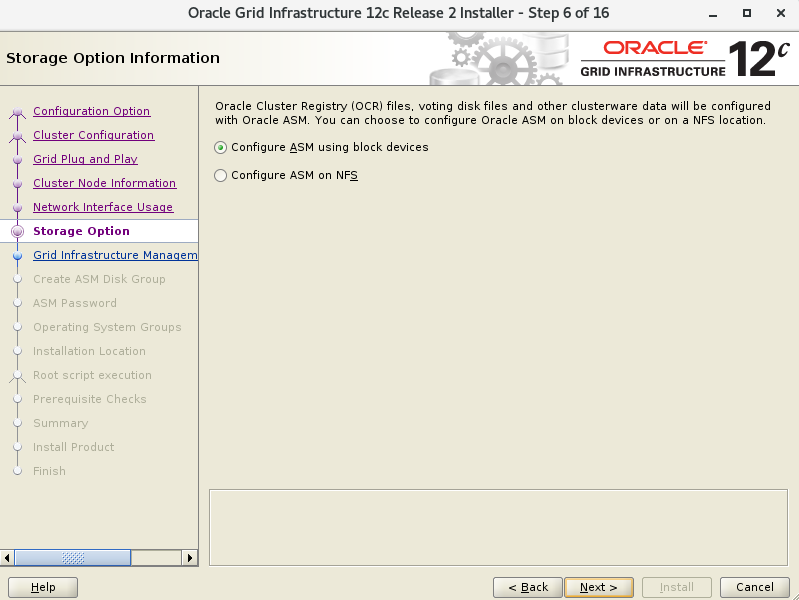Click the Next button

tap(598, 587)
